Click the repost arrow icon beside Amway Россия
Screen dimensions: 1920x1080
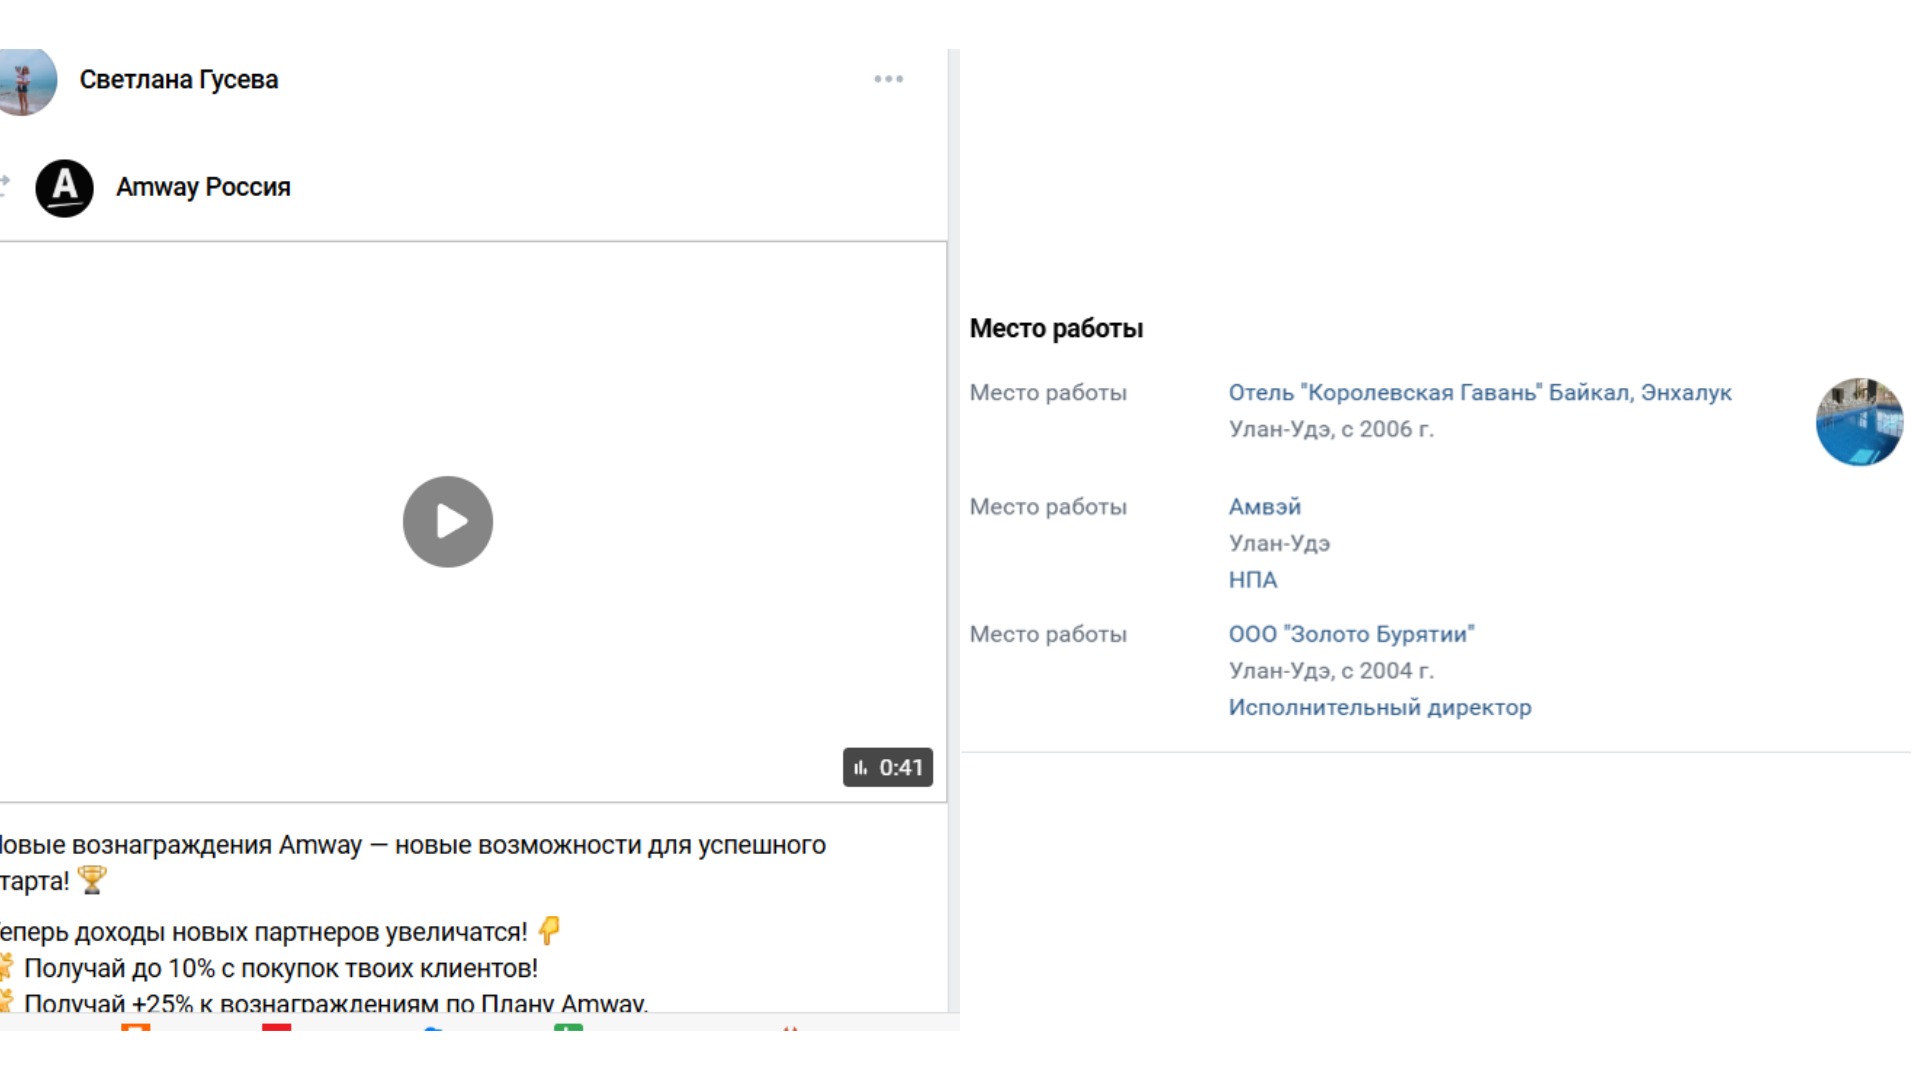tap(5, 186)
